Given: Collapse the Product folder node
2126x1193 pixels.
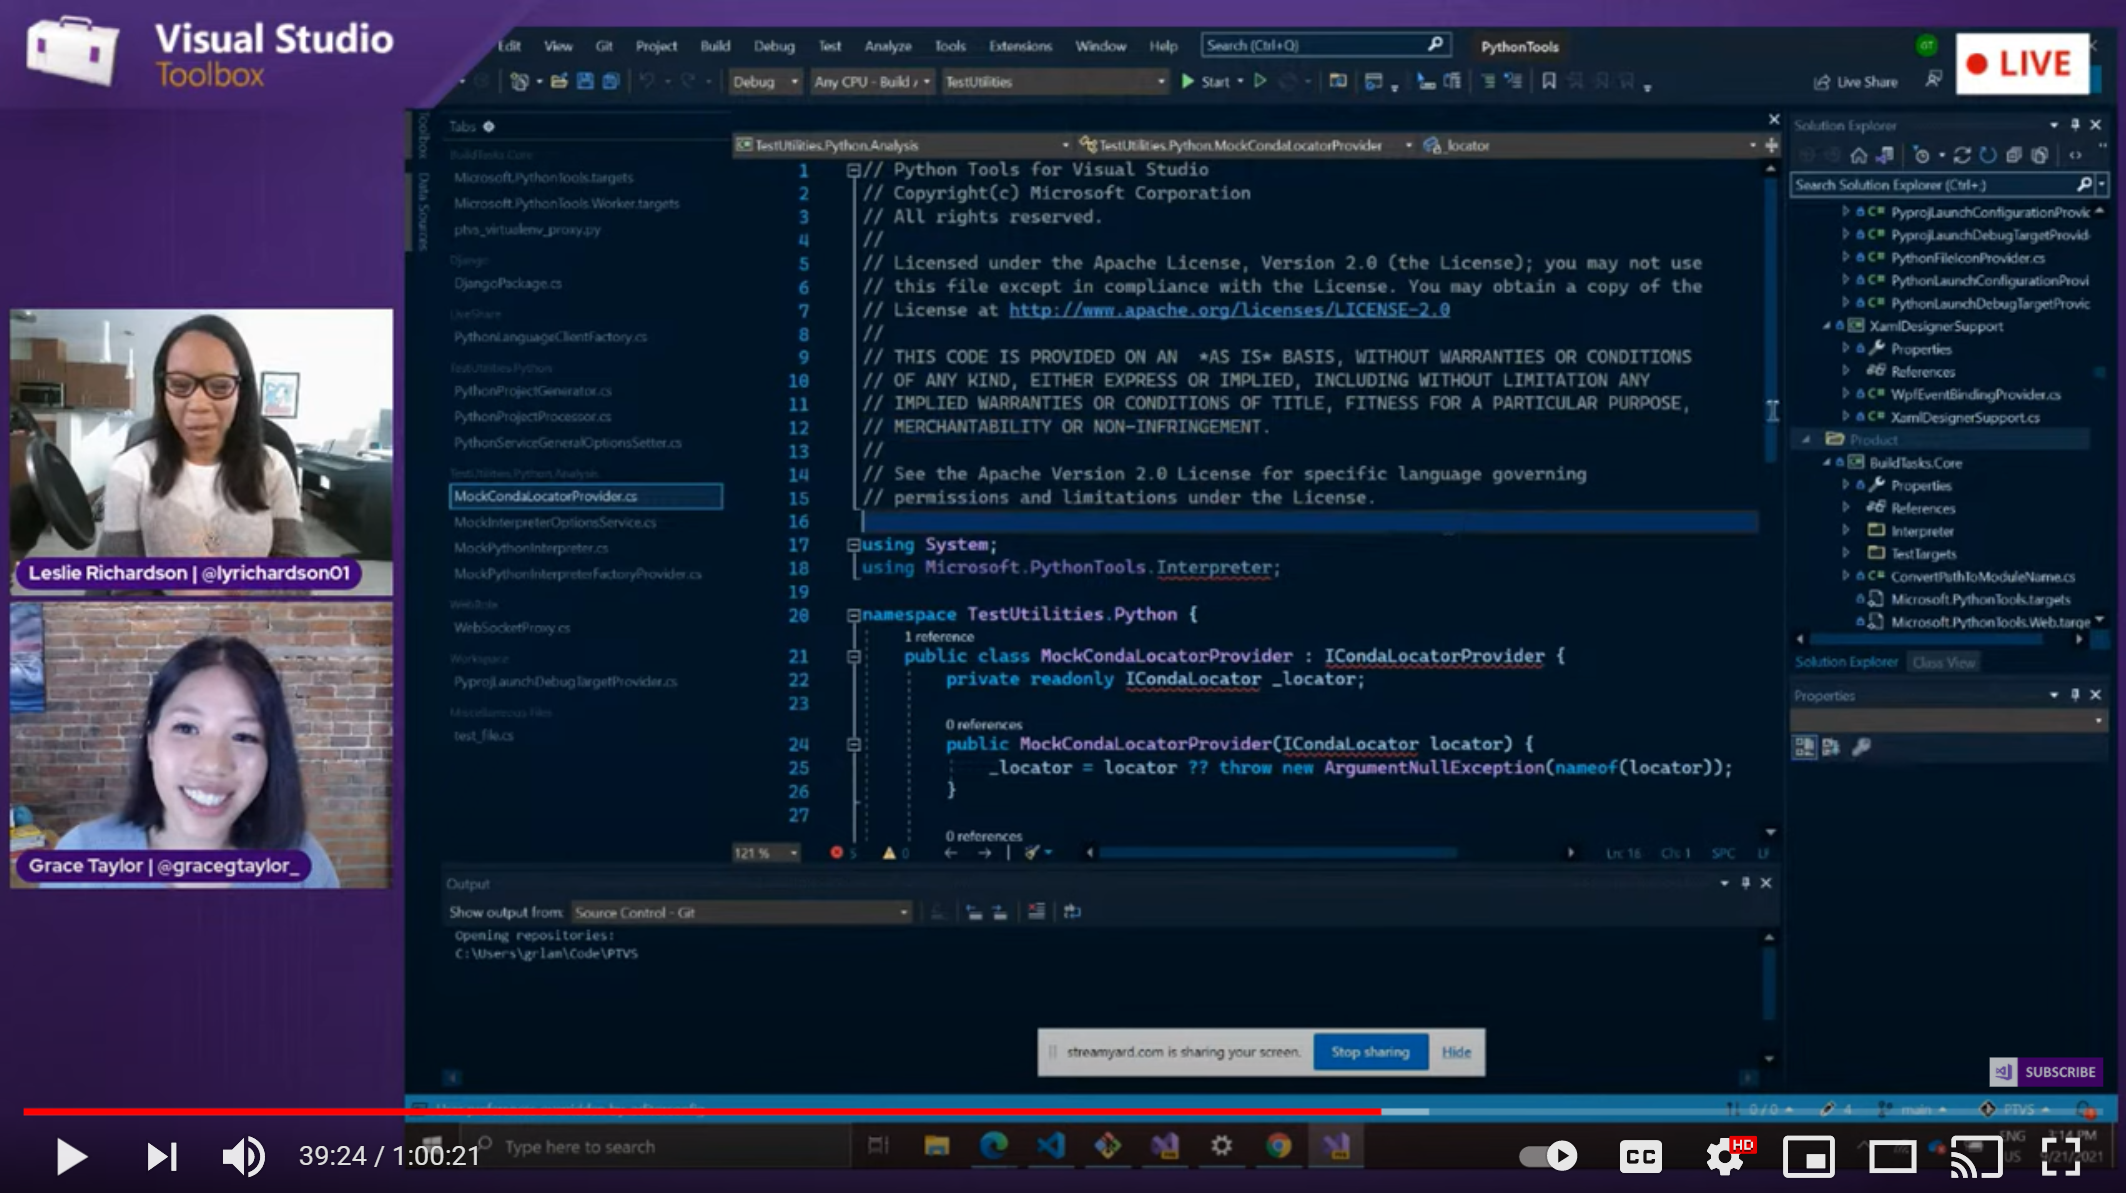Looking at the screenshot, I should 1806,440.
